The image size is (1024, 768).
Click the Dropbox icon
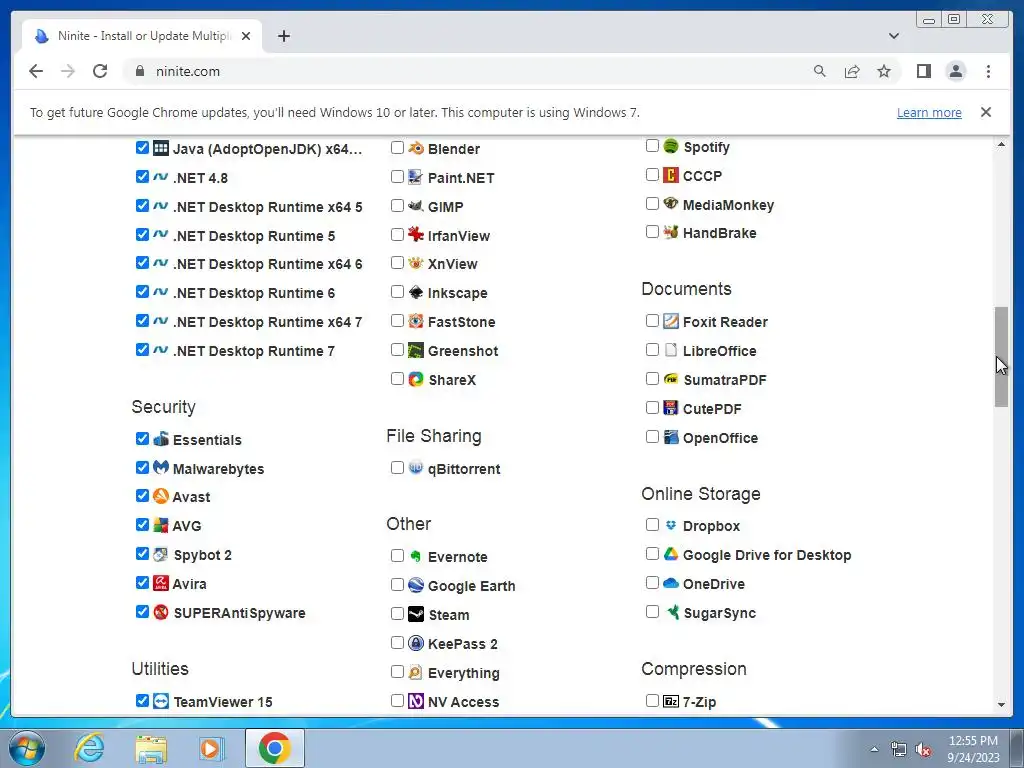[671, 525]
